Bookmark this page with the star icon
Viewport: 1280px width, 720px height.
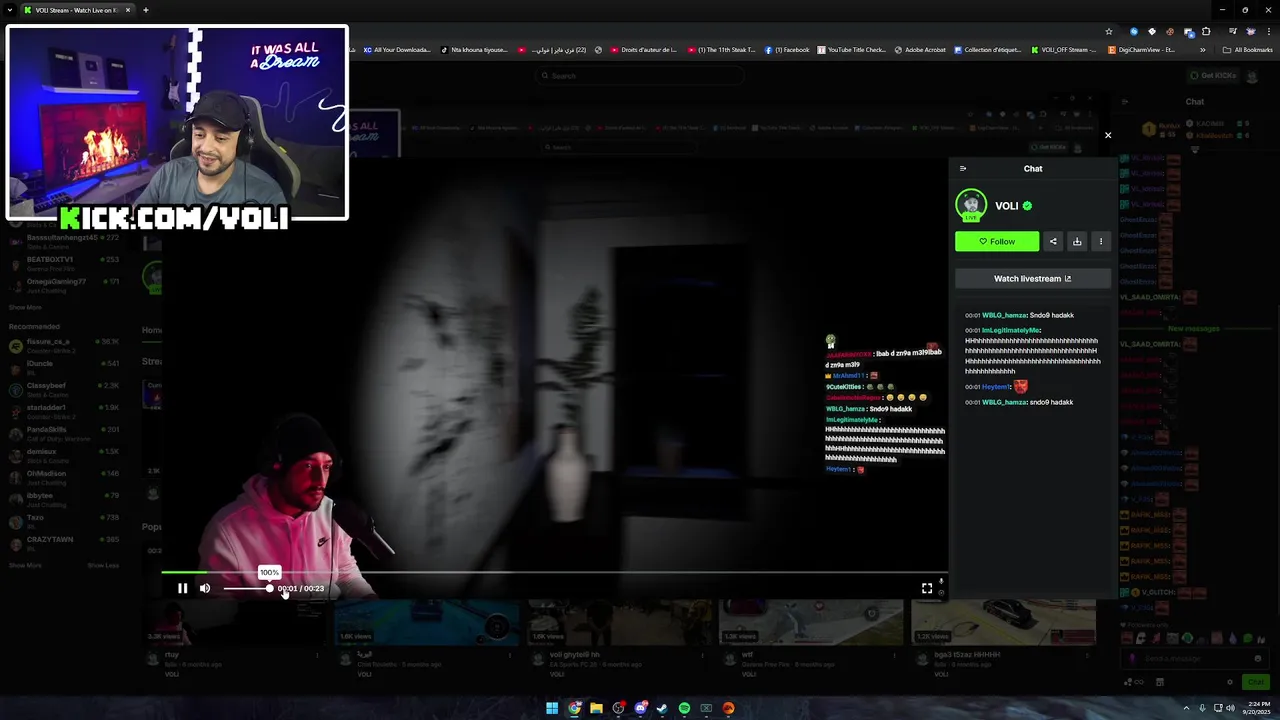[1111, 31]
